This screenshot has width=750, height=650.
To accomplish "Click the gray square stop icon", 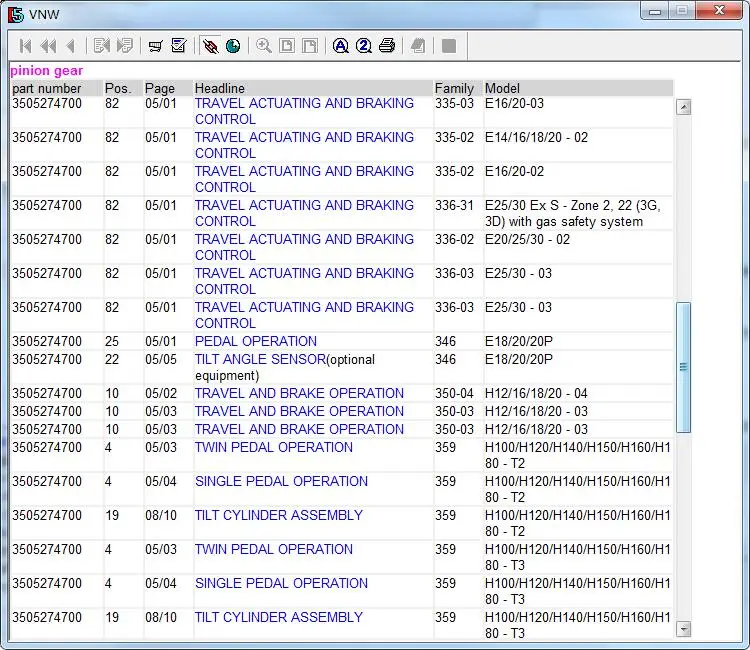I will [449, 46].
